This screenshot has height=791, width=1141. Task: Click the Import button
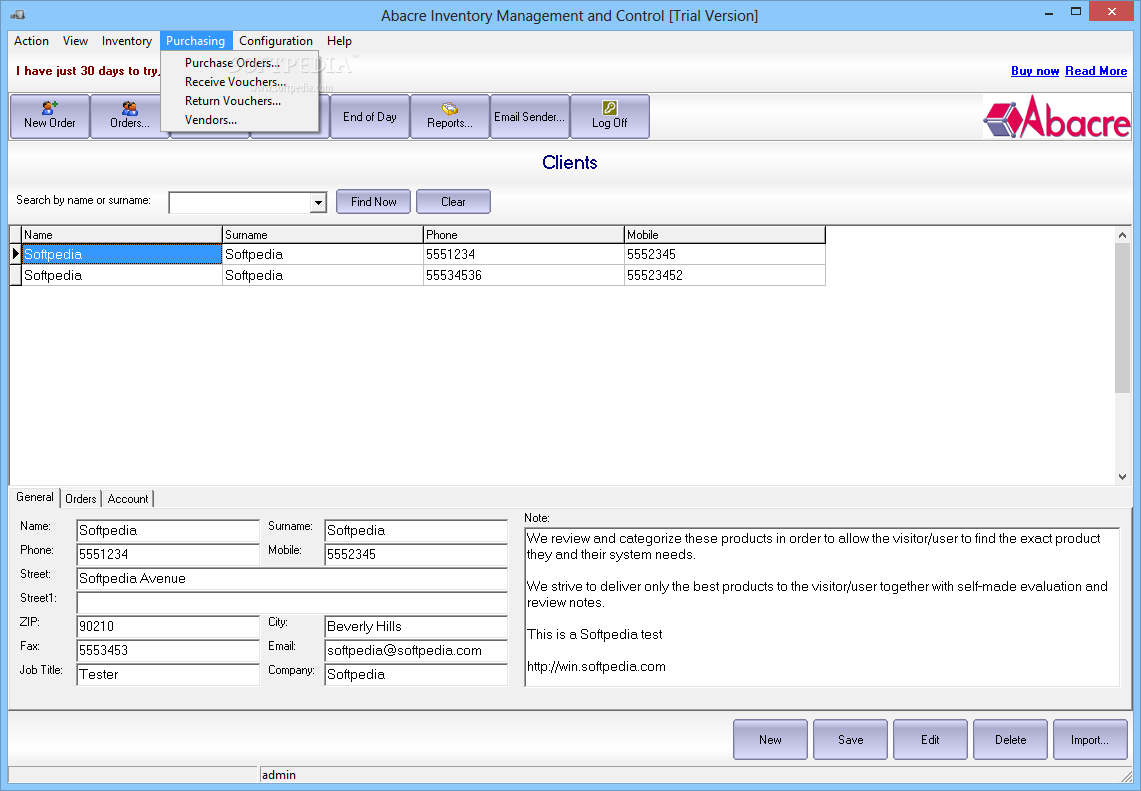click(x=1090, y=739)
